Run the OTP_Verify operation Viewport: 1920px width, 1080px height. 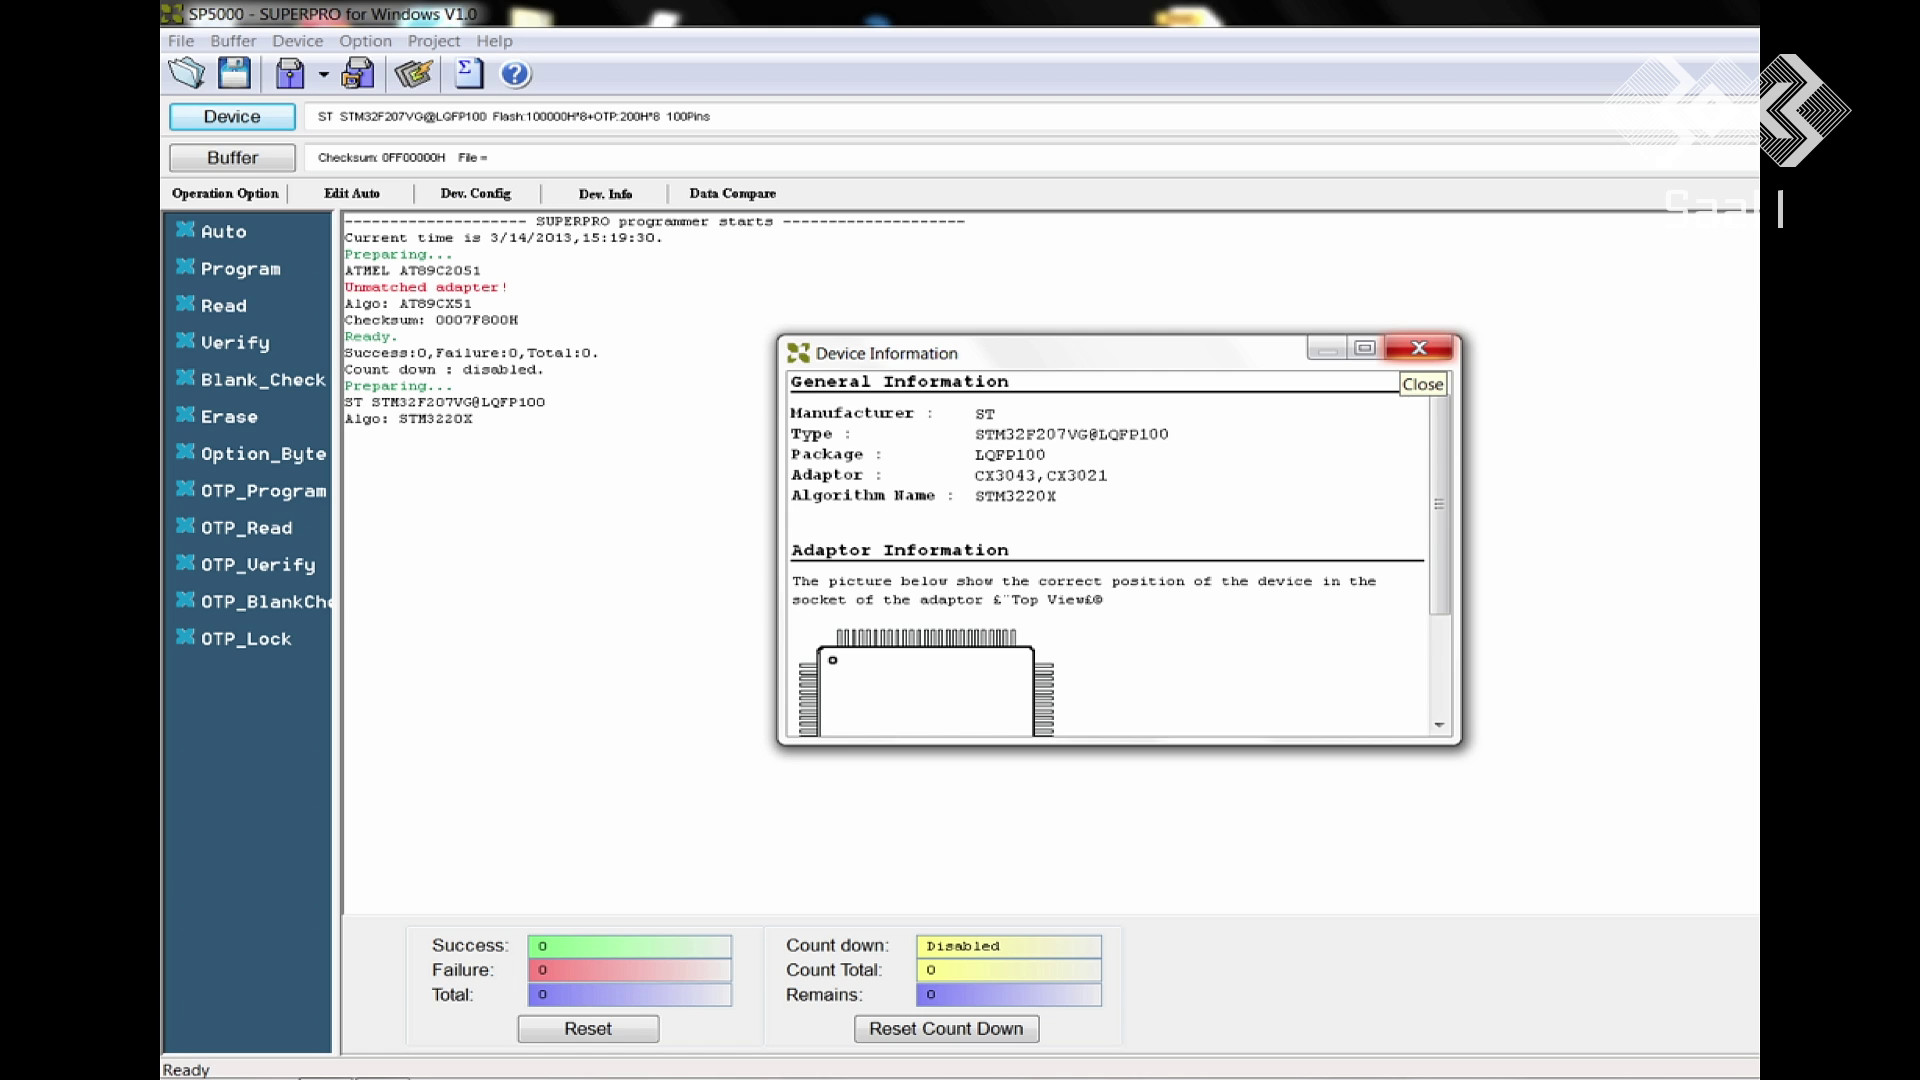tap(246, 564)
